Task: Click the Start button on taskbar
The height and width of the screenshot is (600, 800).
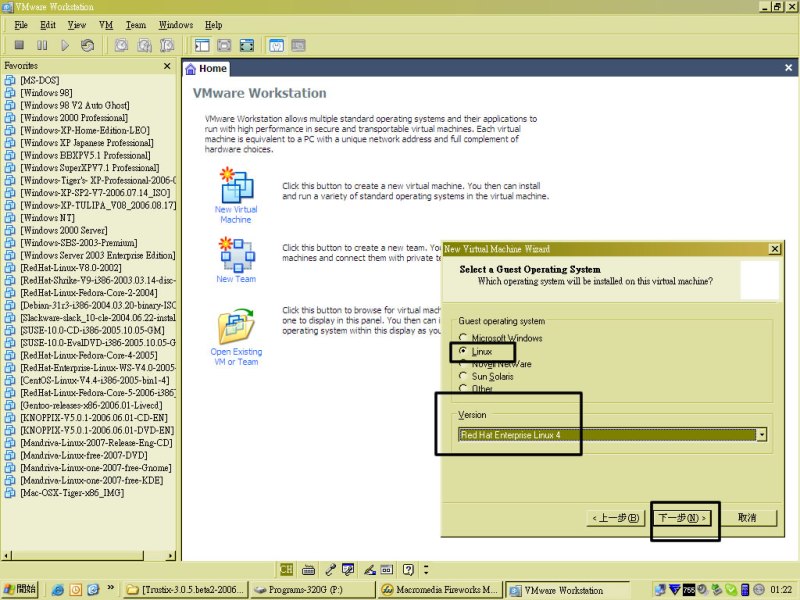Action: (20, 589)
